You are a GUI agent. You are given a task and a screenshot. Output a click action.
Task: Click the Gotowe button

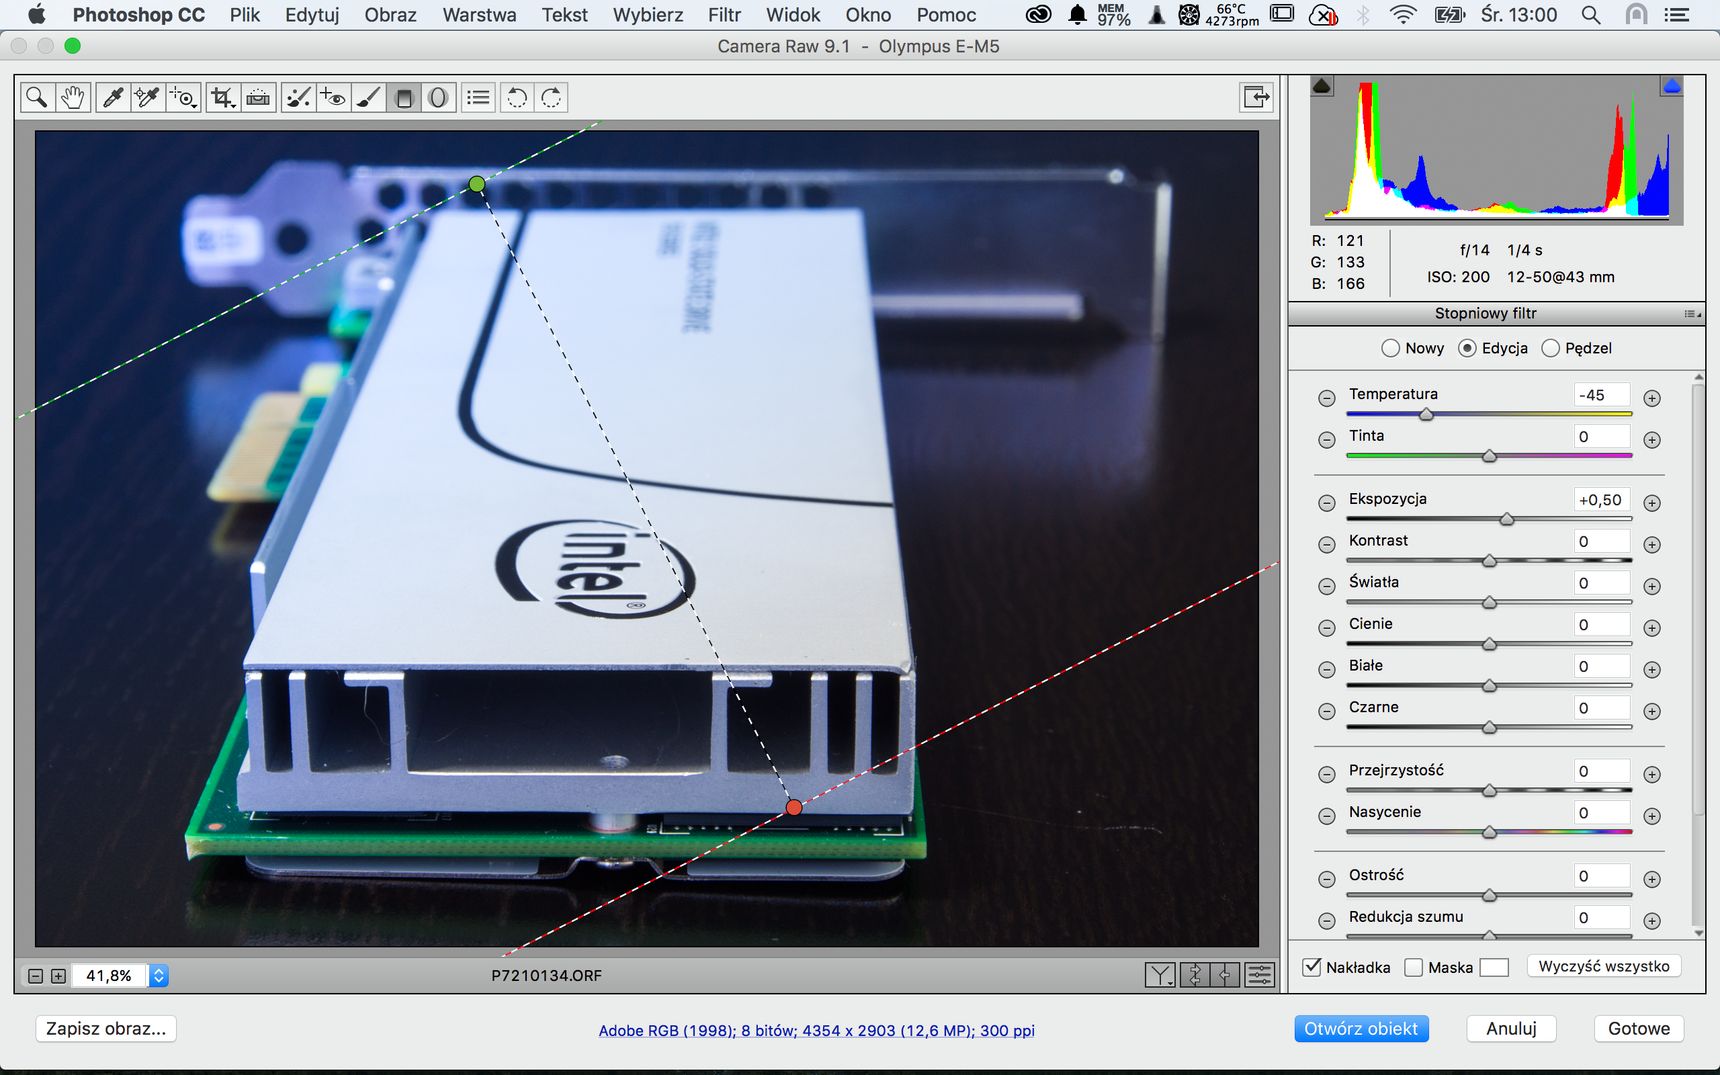point(1639,1029)
